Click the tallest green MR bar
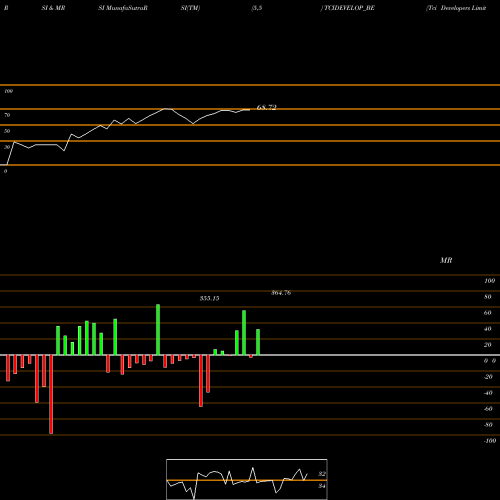Screen dimensions: 500x500 [x=158, y=330]
